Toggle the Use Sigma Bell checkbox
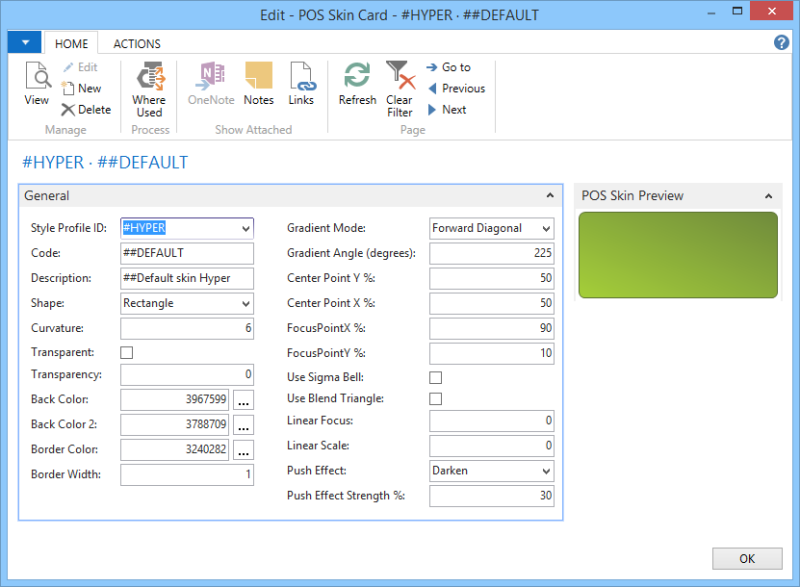This screenshot has height=587, width=800. (436, 377)
